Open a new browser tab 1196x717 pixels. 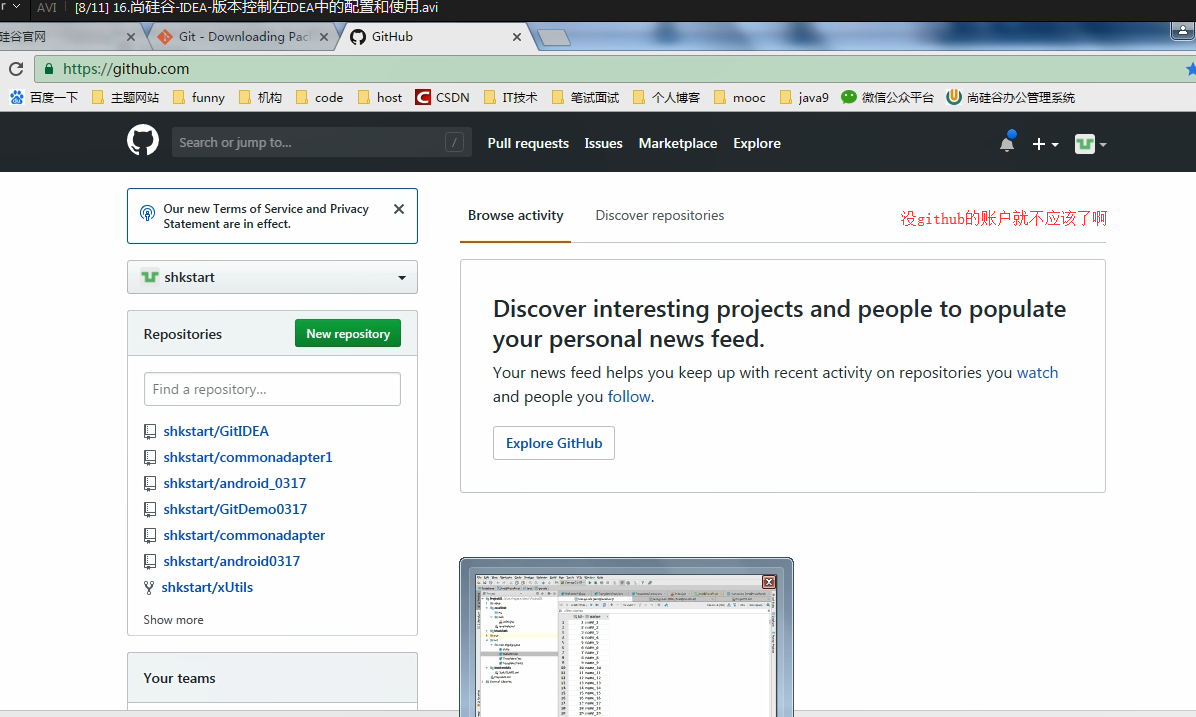click(x=553, y=37)
